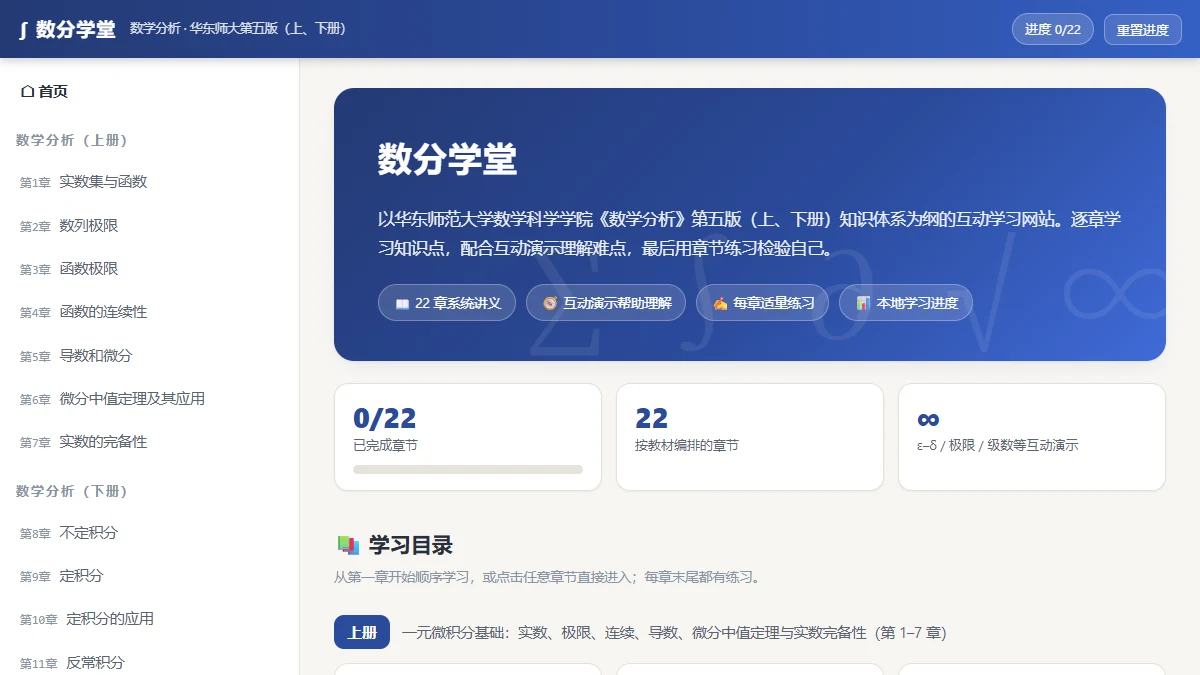Open chapter 第1章 实数集与函数

click(x=150, y=182)
